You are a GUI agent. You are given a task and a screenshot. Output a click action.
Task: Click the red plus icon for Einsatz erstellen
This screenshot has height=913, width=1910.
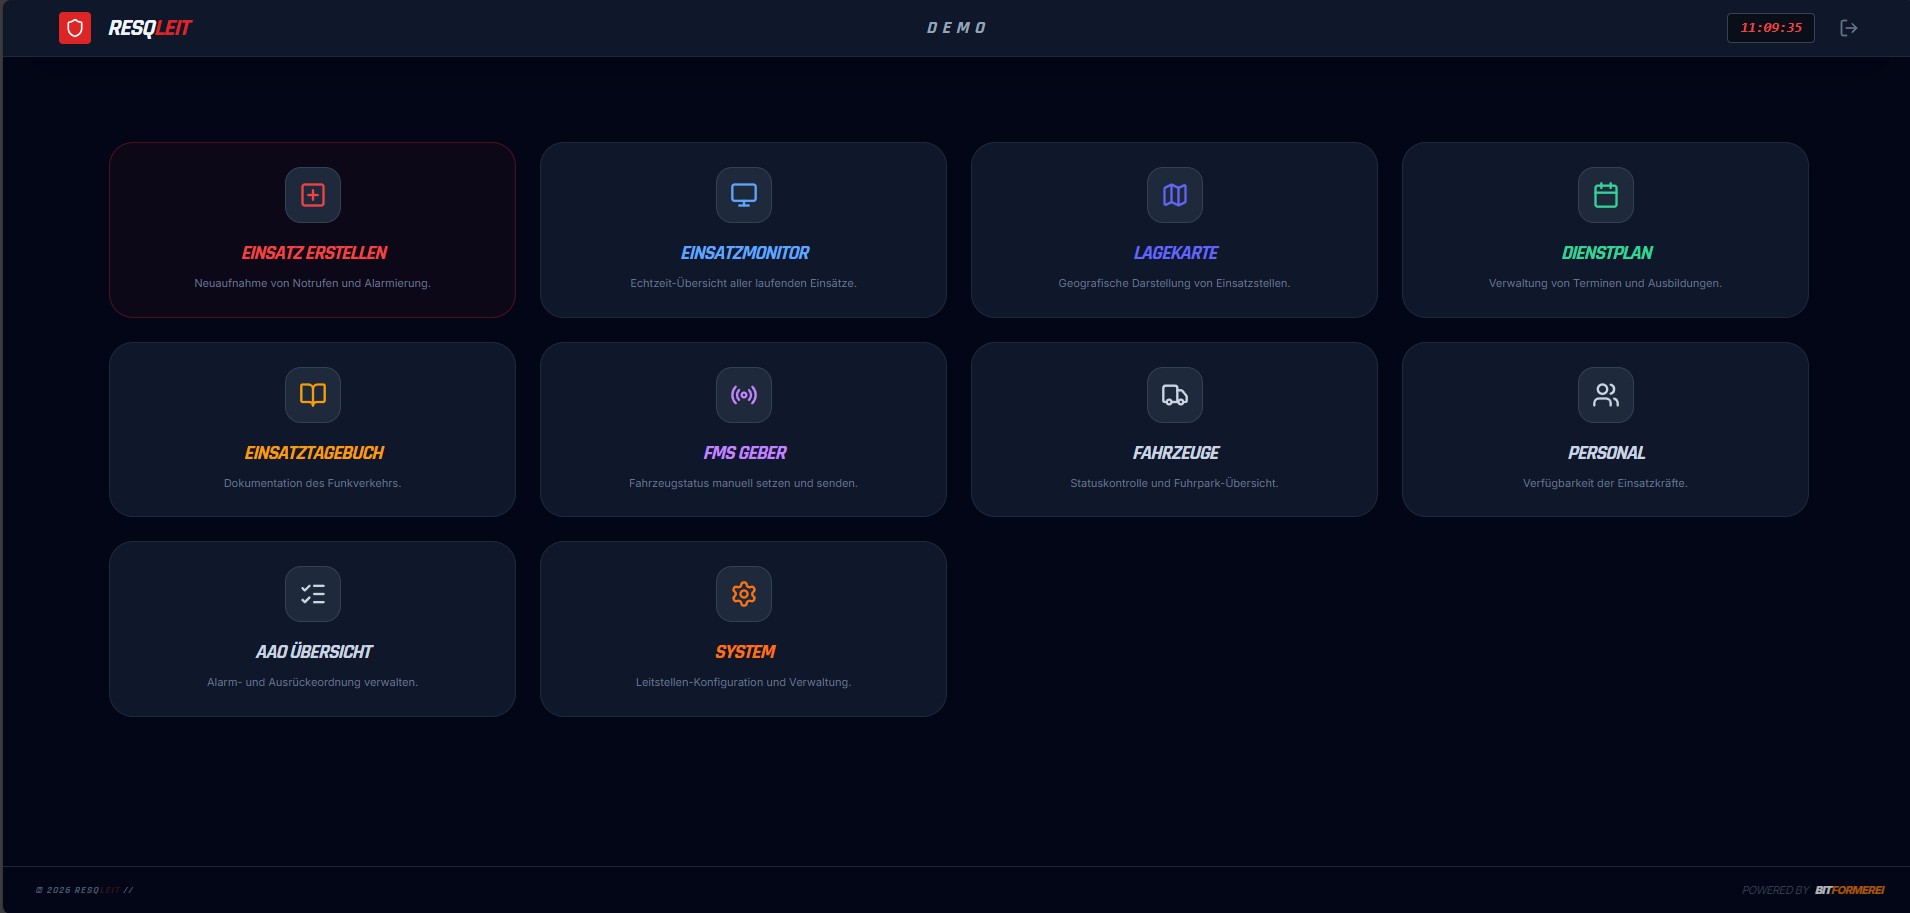click(313, 195)
